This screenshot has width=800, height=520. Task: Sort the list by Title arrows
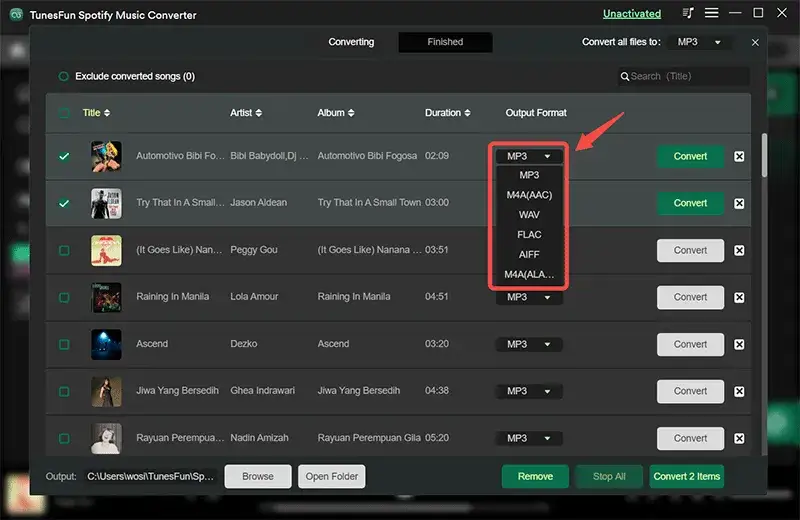(107, 113)
